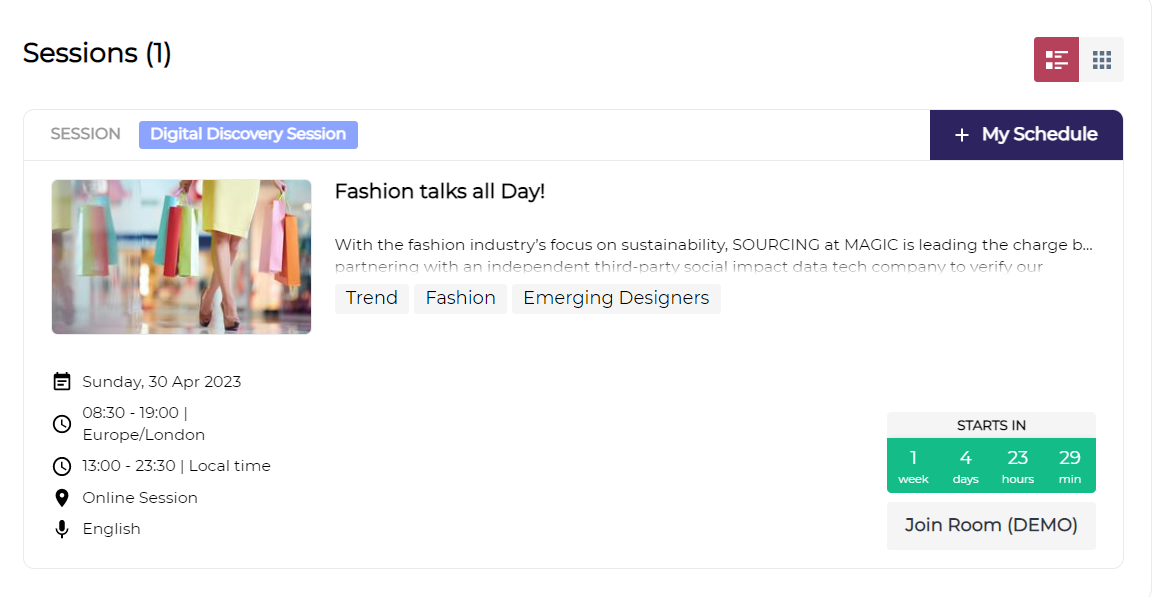This screenshot has height=597, width=1153.
Task: Open the shopping bags session thumbnail
Action: pos(181,257)
